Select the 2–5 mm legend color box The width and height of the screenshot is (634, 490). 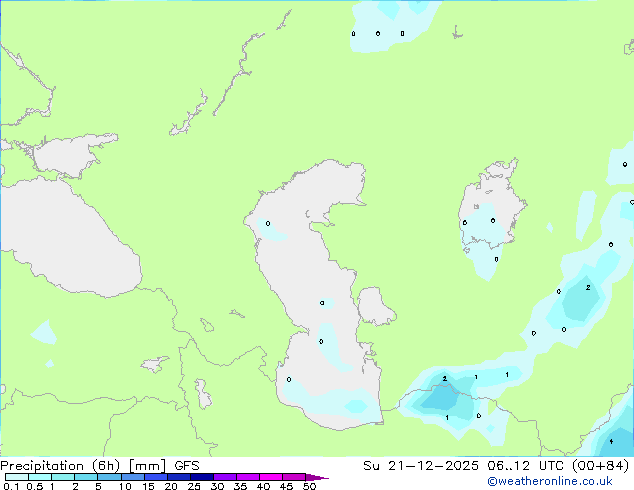pyautogui.click(x=86, y=477)
